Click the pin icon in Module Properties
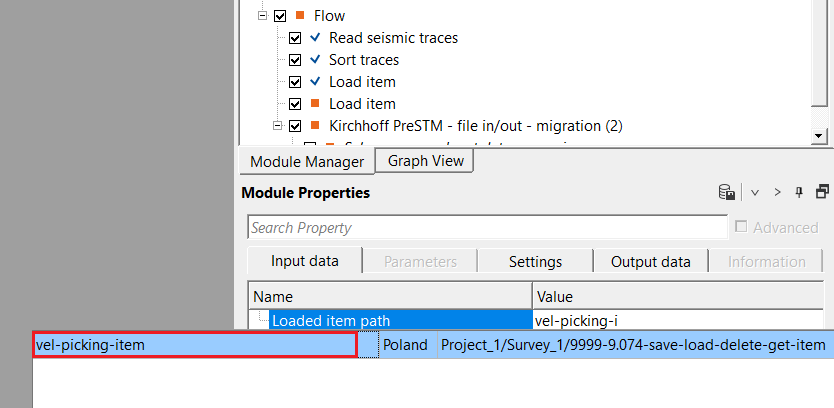834x408 pixels. 799,192
